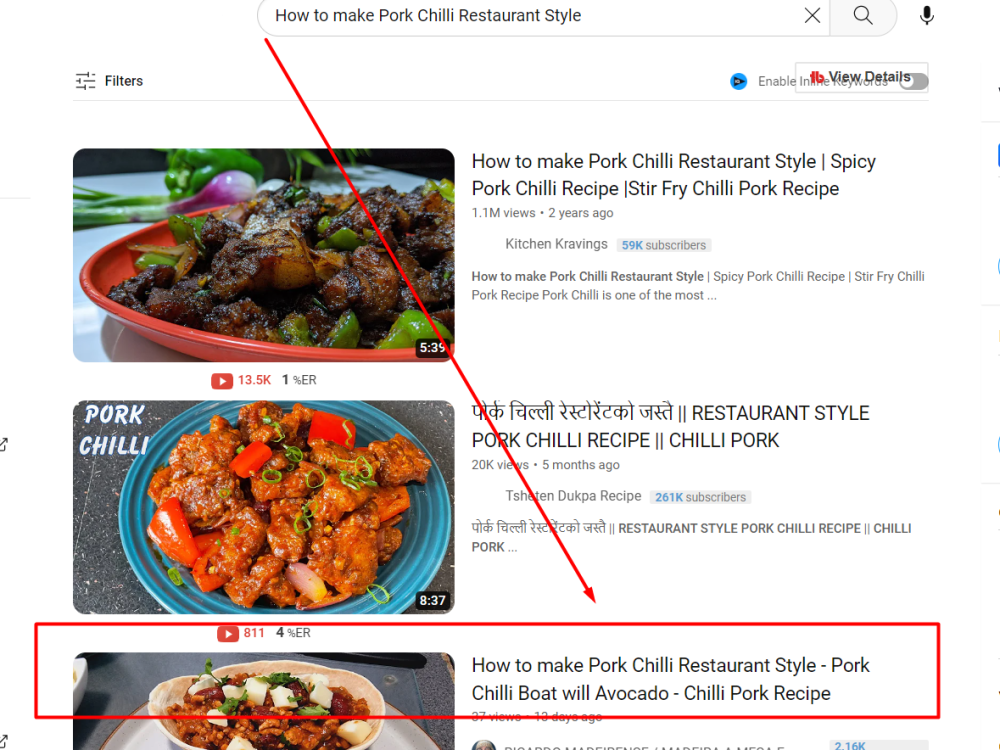Select the voice search microphone icon
The height and width of the screenshot is (750, 1000).
[x=926, y=15]
